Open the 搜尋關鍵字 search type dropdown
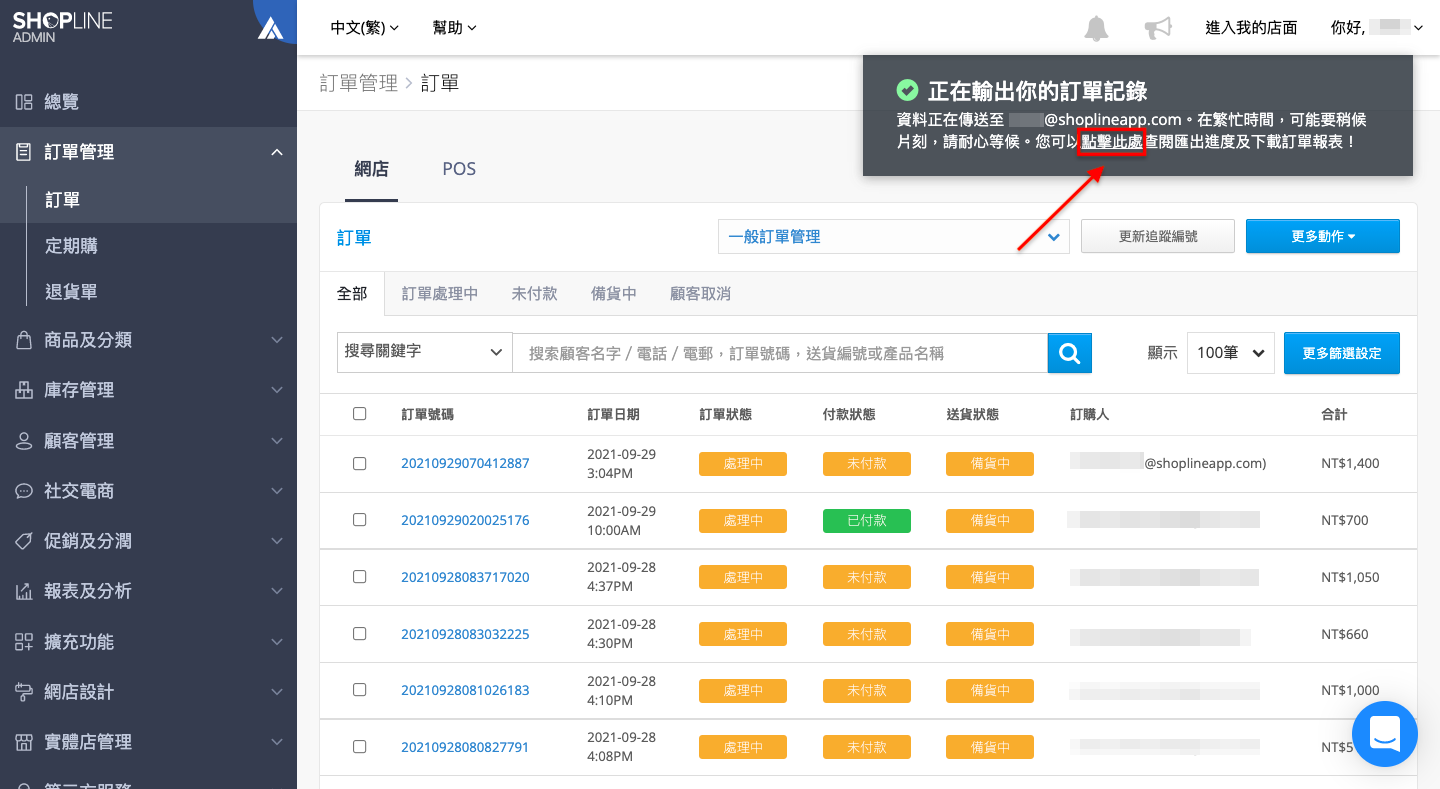The image size is (1440, 789). click(x=425, y=352)
